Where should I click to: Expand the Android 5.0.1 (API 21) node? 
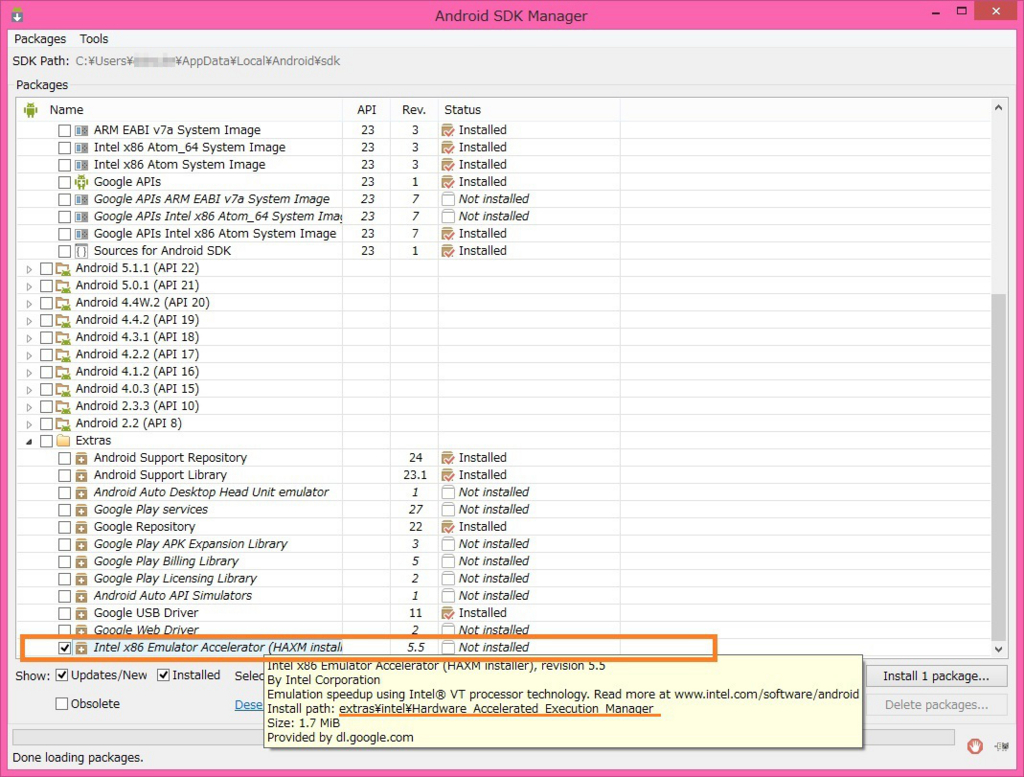(29, 286)
